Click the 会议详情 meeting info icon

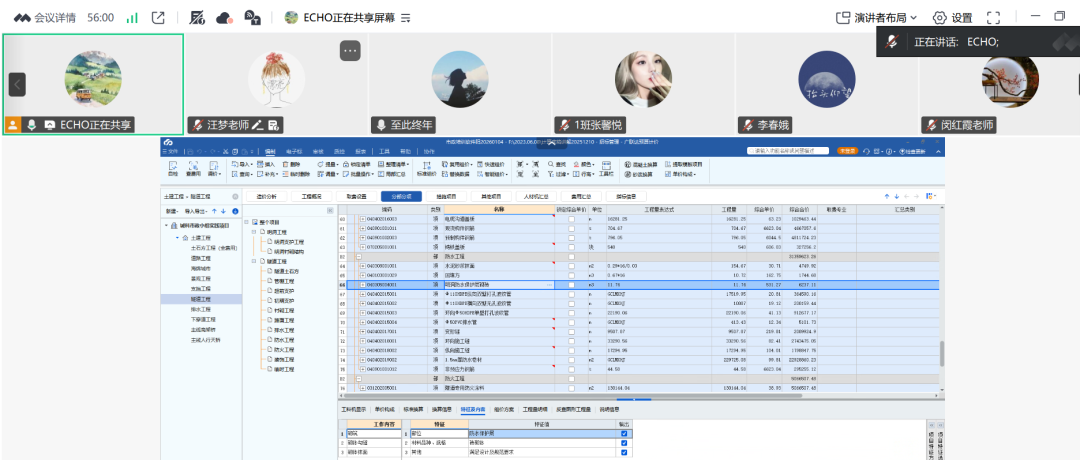point(21,17)
